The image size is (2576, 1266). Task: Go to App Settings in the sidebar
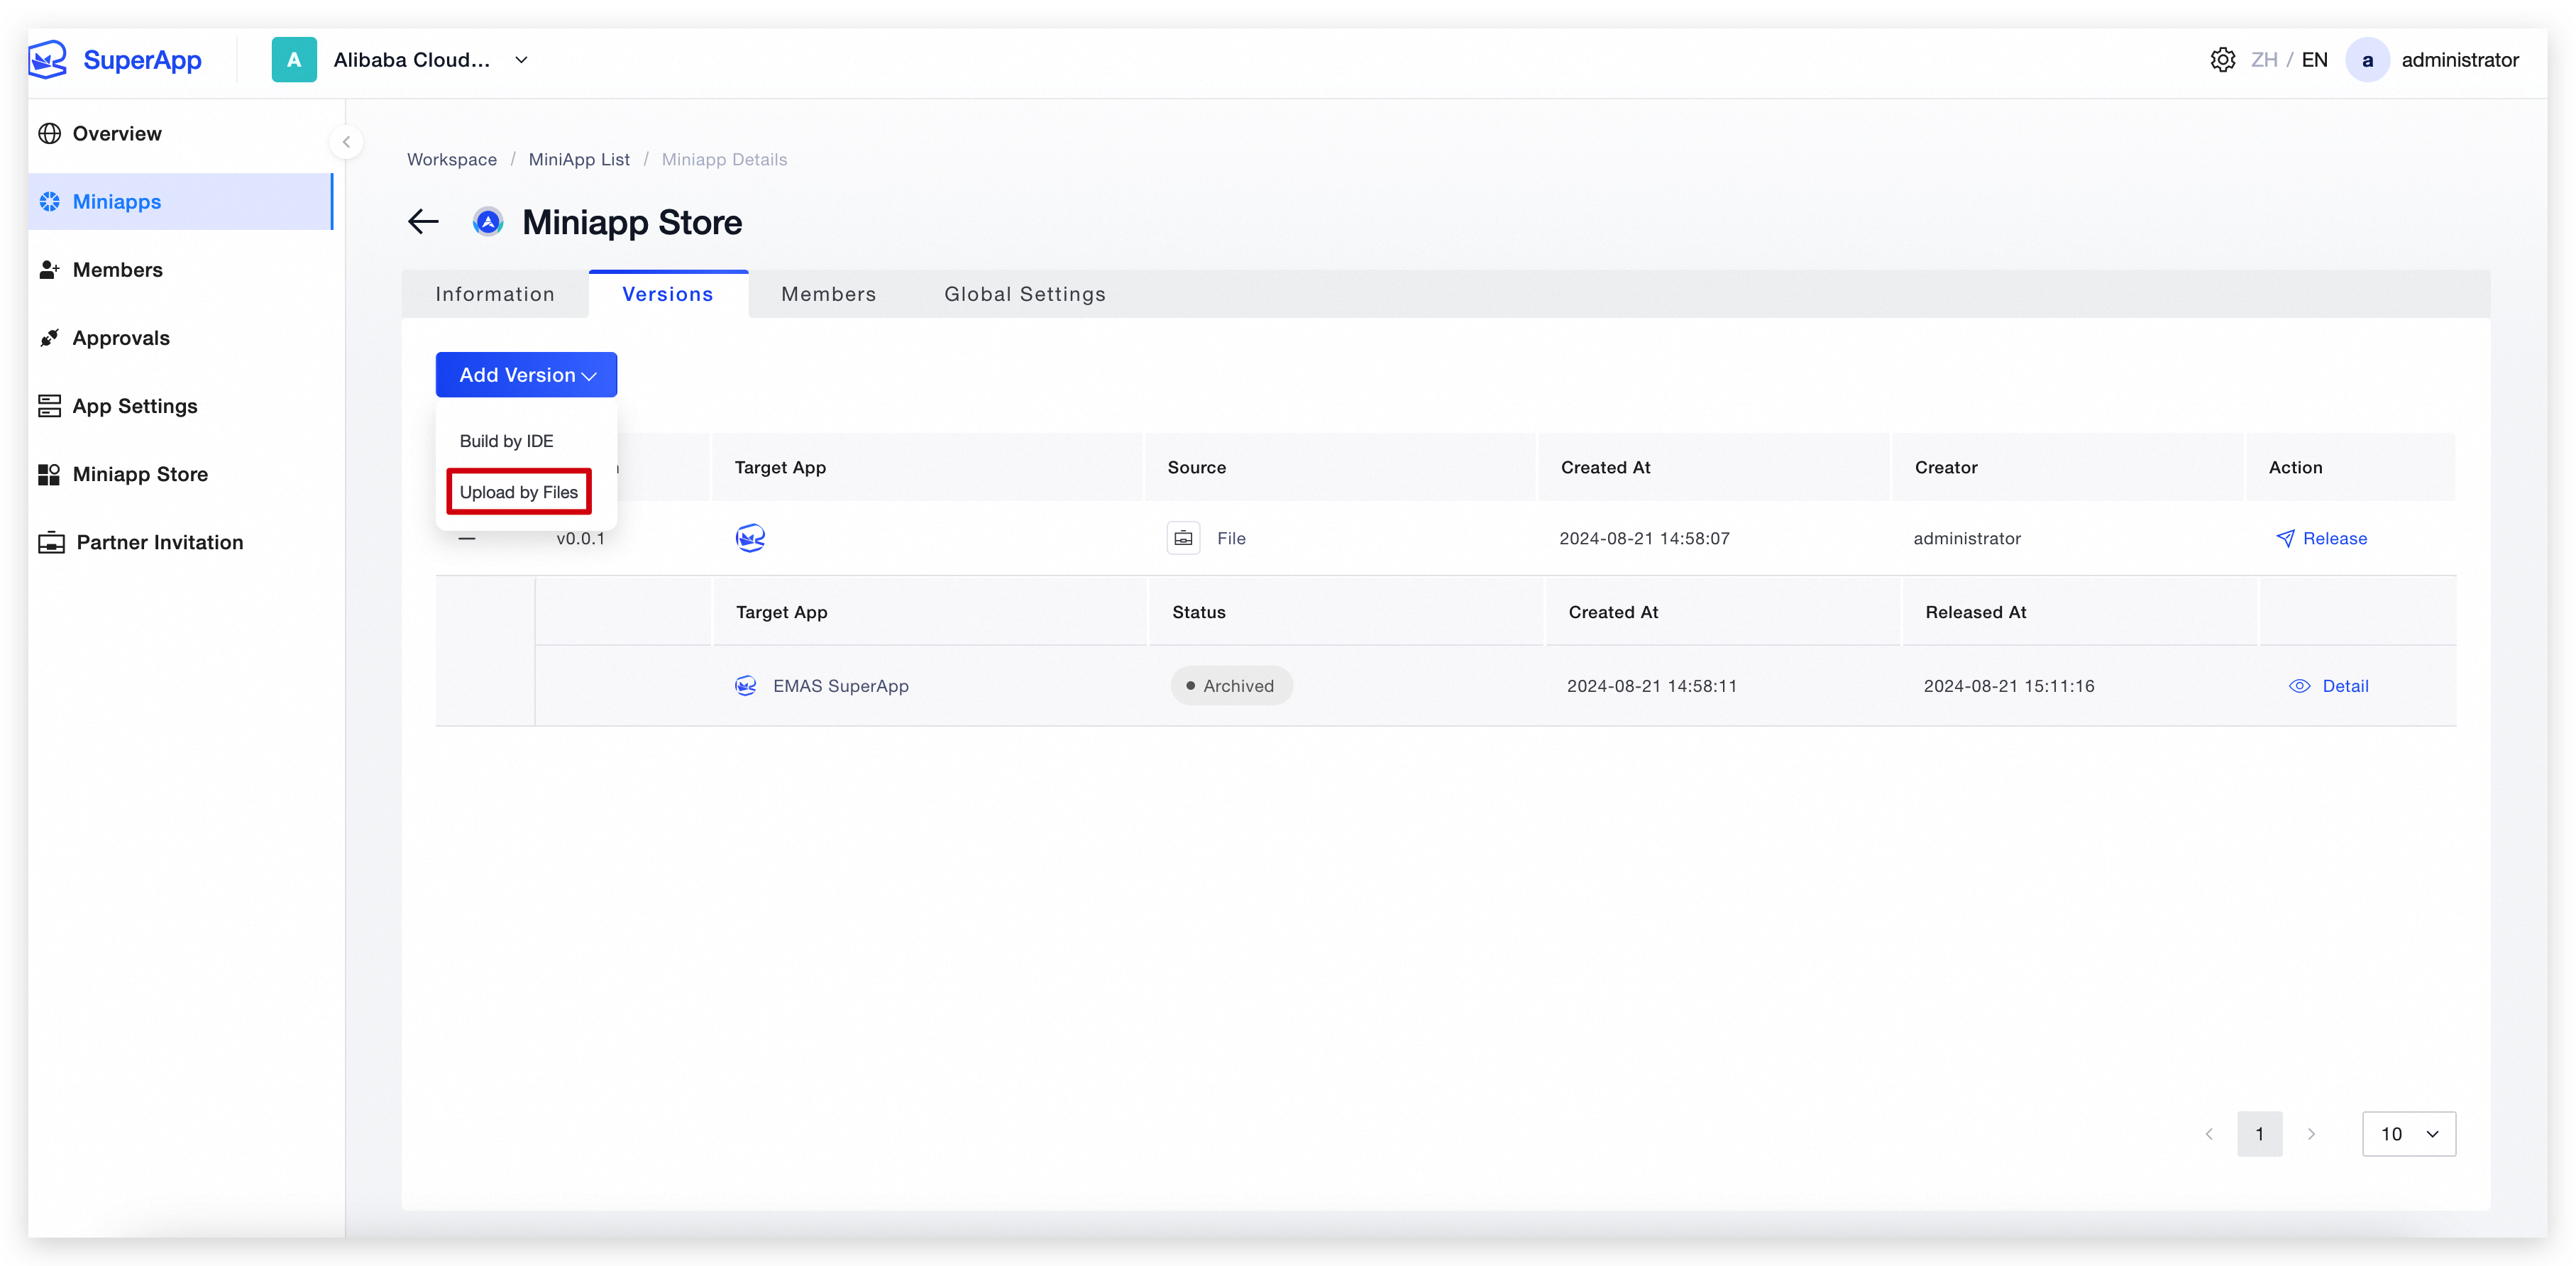[x=134, y=406]
